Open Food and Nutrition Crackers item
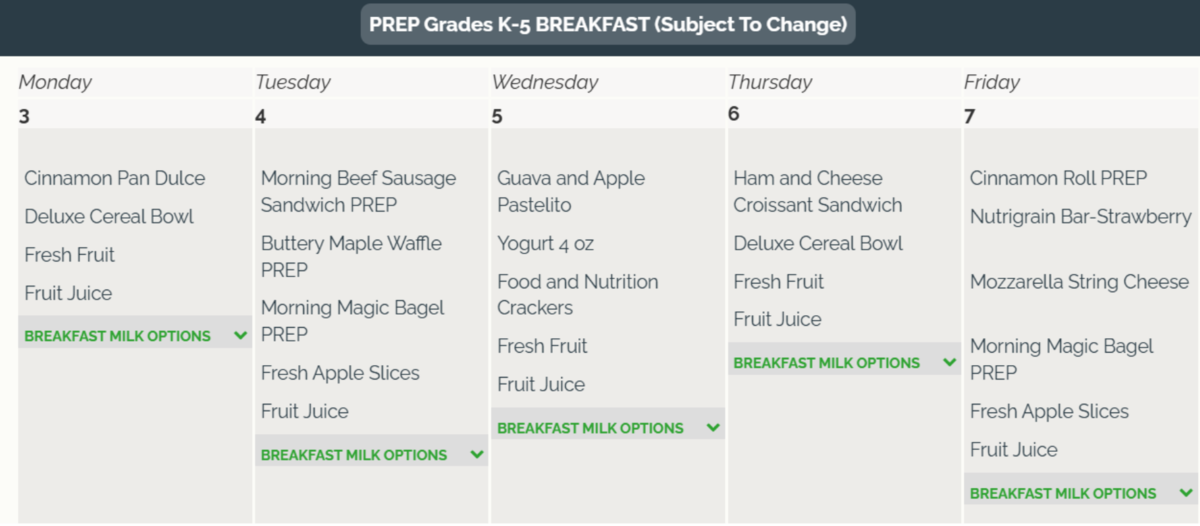Viewport: 1200px width, 526px height. pos(577,295)
